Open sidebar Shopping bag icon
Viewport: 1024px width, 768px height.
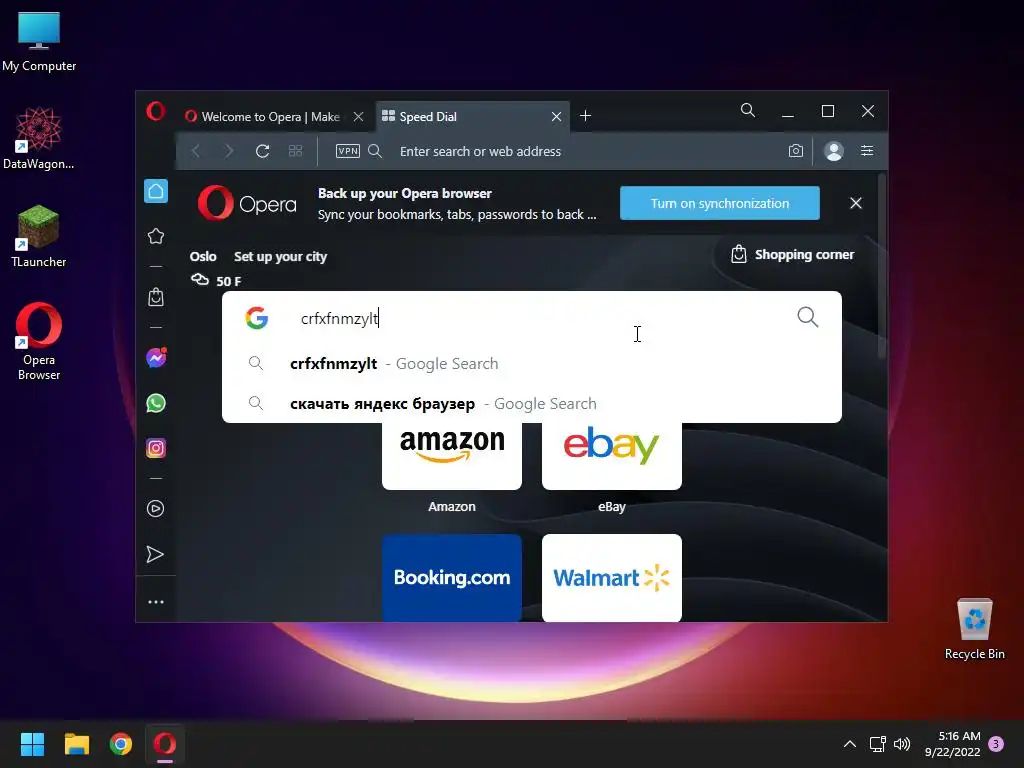tap(155, 297)
